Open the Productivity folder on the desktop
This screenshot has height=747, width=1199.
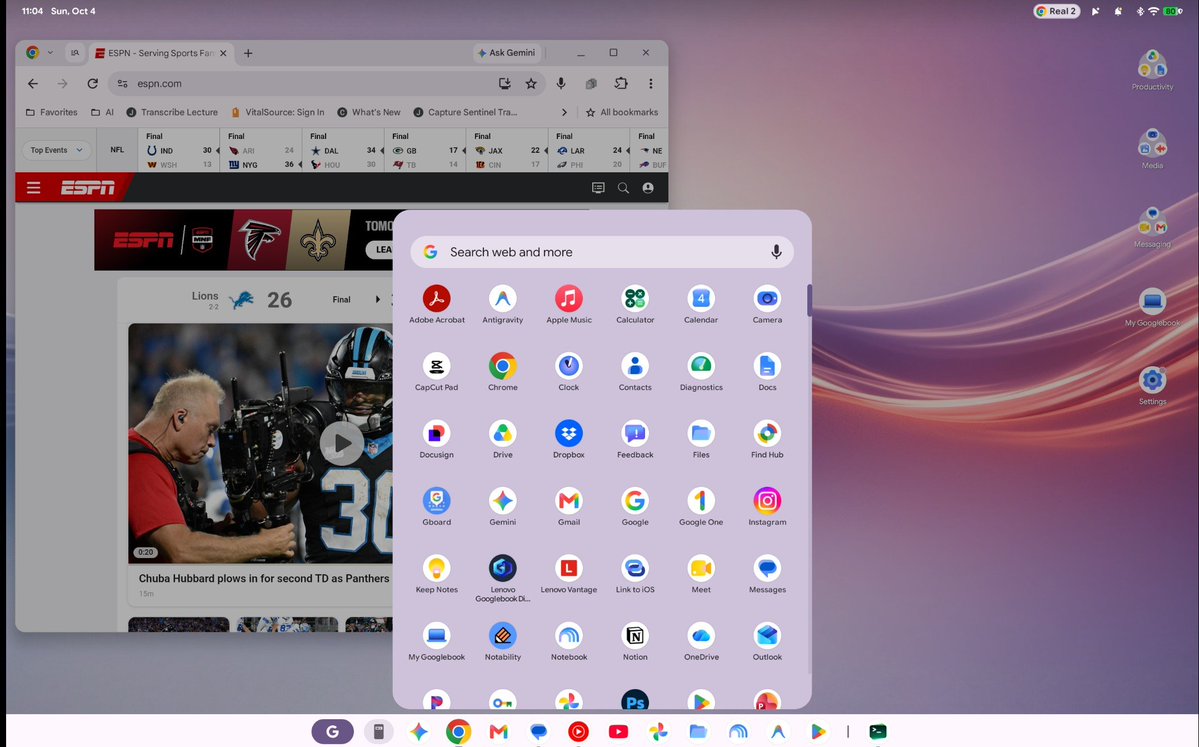tap(1152, 70)
